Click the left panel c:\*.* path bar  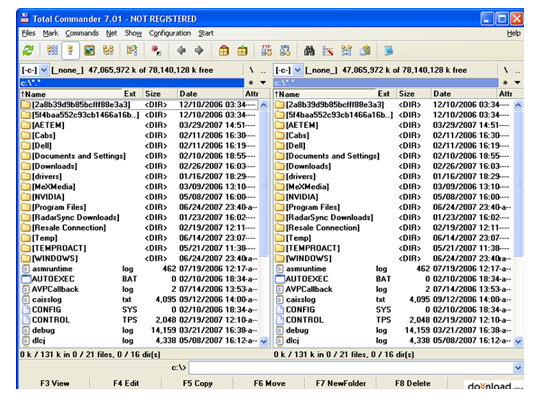coord(131,83)
